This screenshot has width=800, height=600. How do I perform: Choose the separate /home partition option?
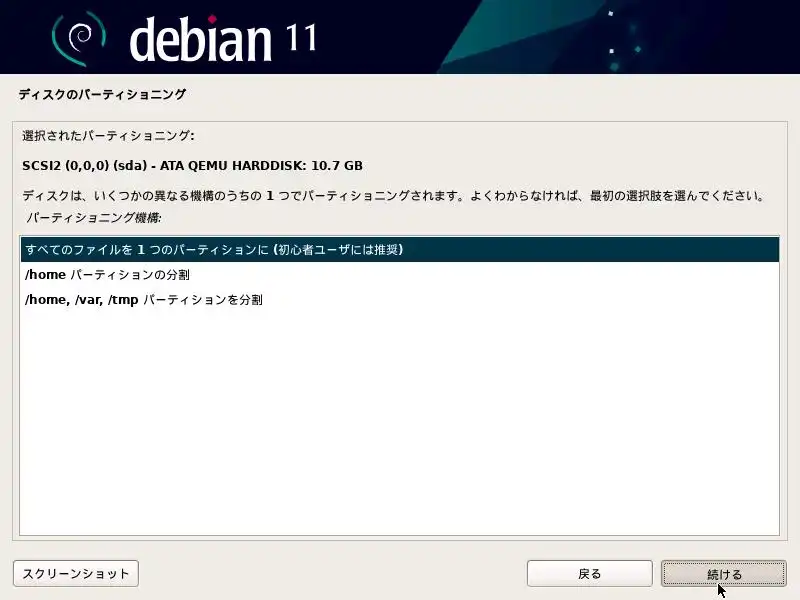tap(399, 274)
